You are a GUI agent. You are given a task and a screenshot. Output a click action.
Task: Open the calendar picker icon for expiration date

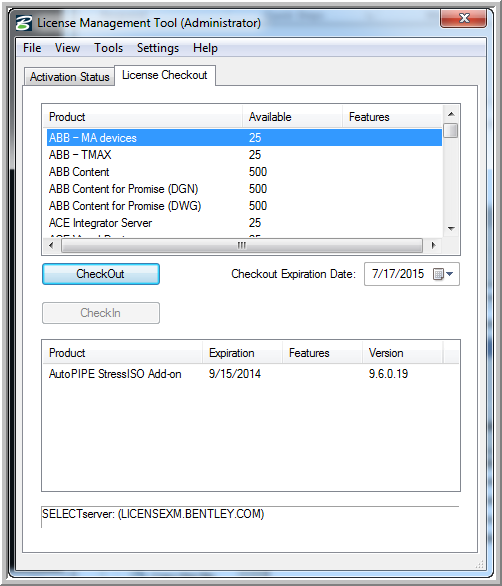438,274
